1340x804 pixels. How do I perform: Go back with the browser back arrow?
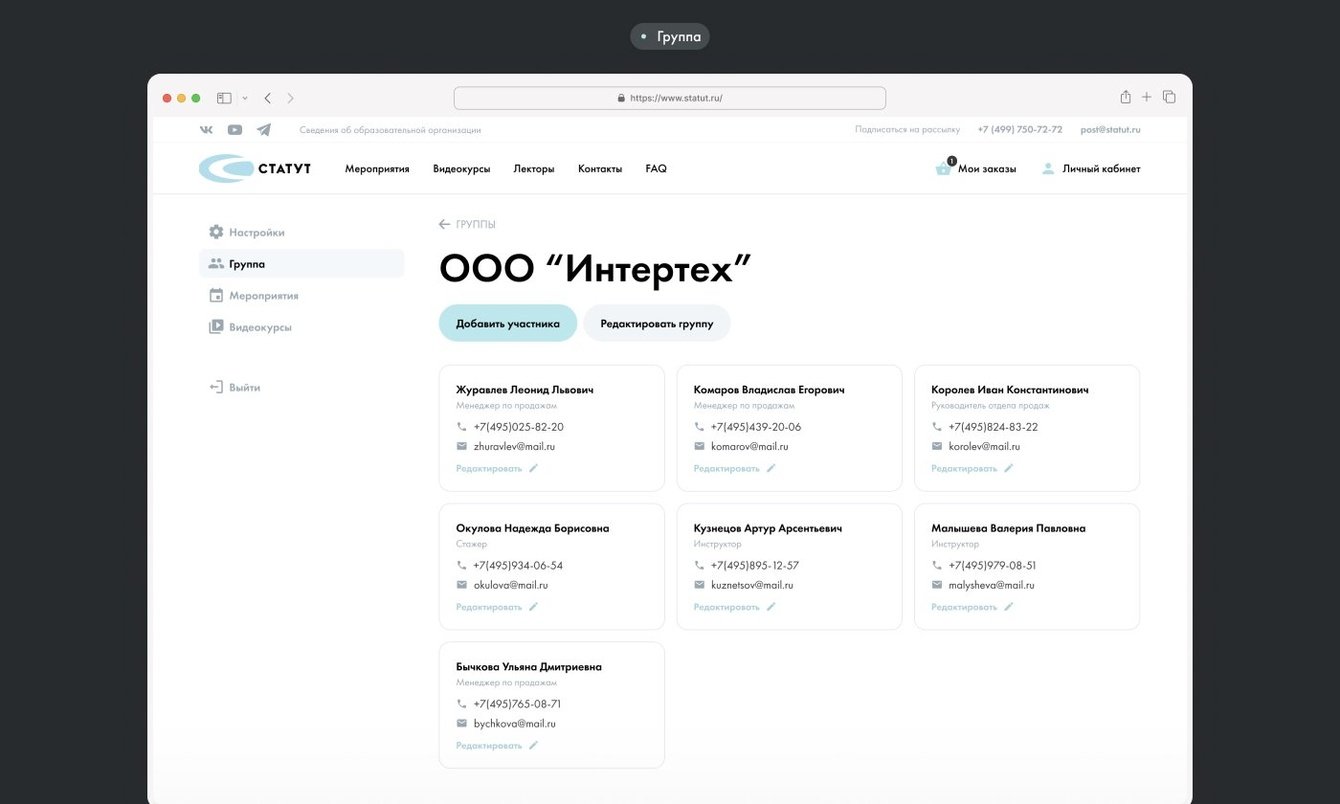click(268, 98)
